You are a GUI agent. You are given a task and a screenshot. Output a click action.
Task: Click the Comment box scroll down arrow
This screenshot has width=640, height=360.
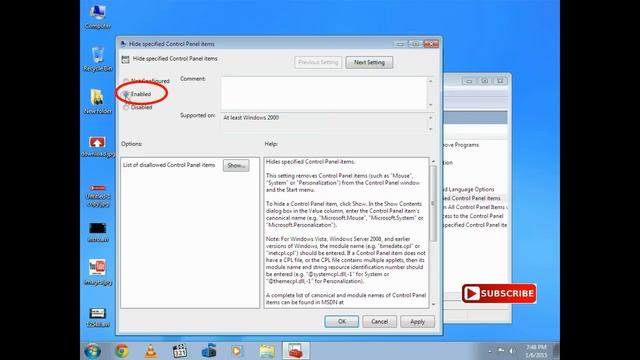430,105
